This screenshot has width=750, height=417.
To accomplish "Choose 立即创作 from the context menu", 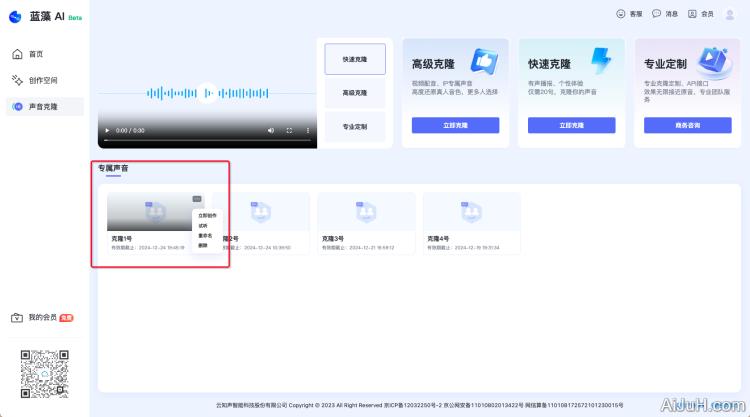I will click(207, 215).
